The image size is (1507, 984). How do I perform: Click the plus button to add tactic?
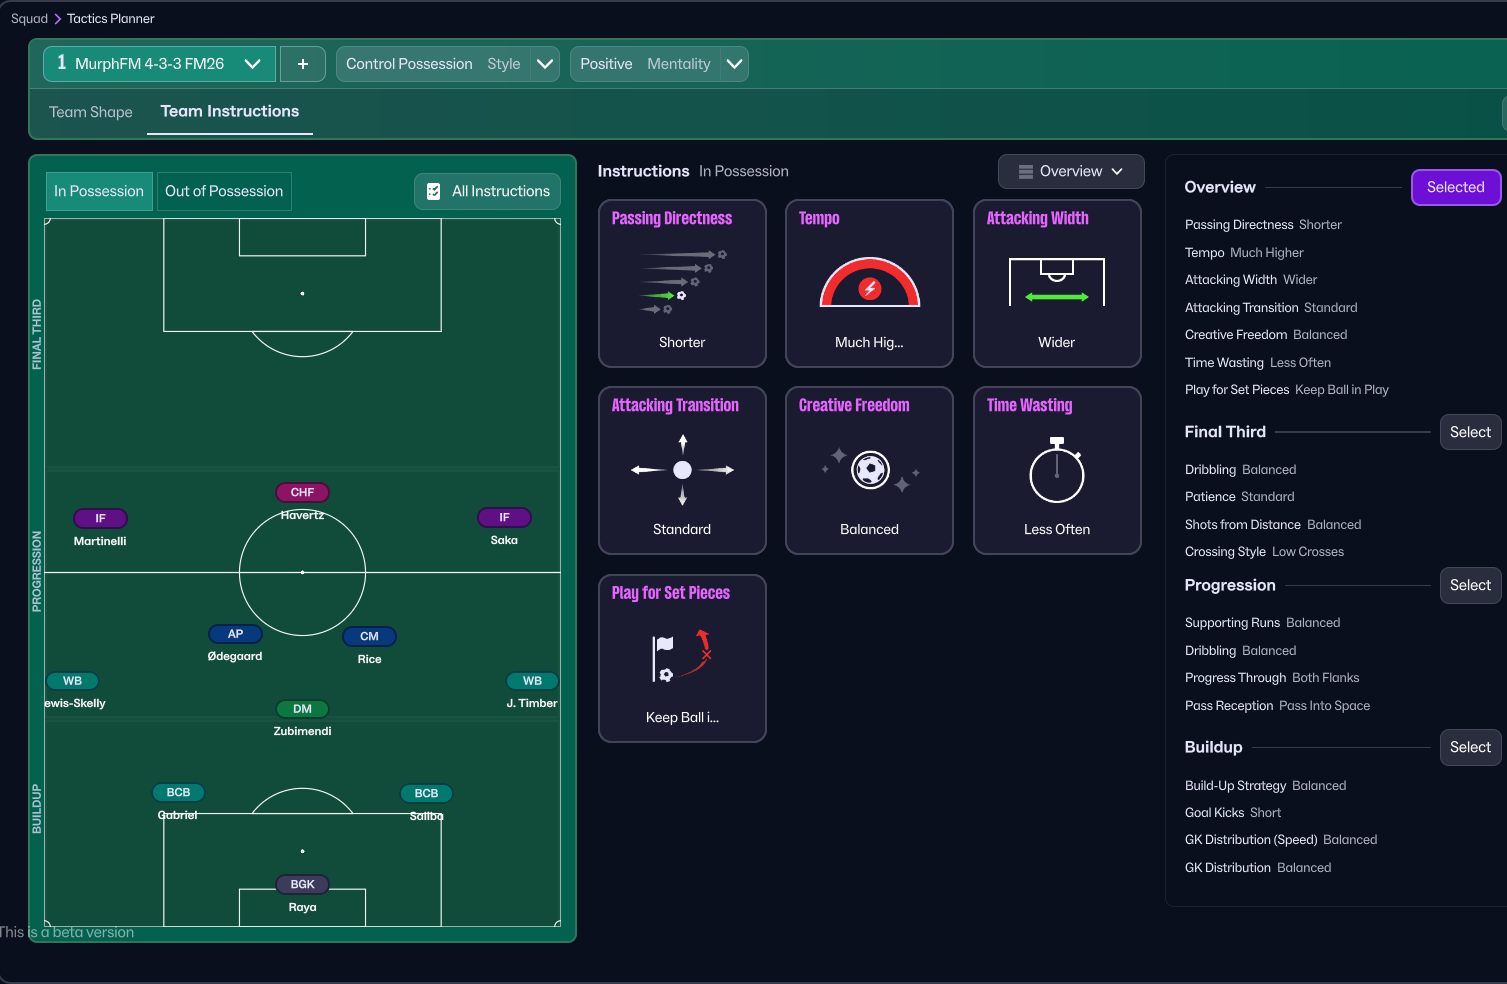[x=302, y=64]
